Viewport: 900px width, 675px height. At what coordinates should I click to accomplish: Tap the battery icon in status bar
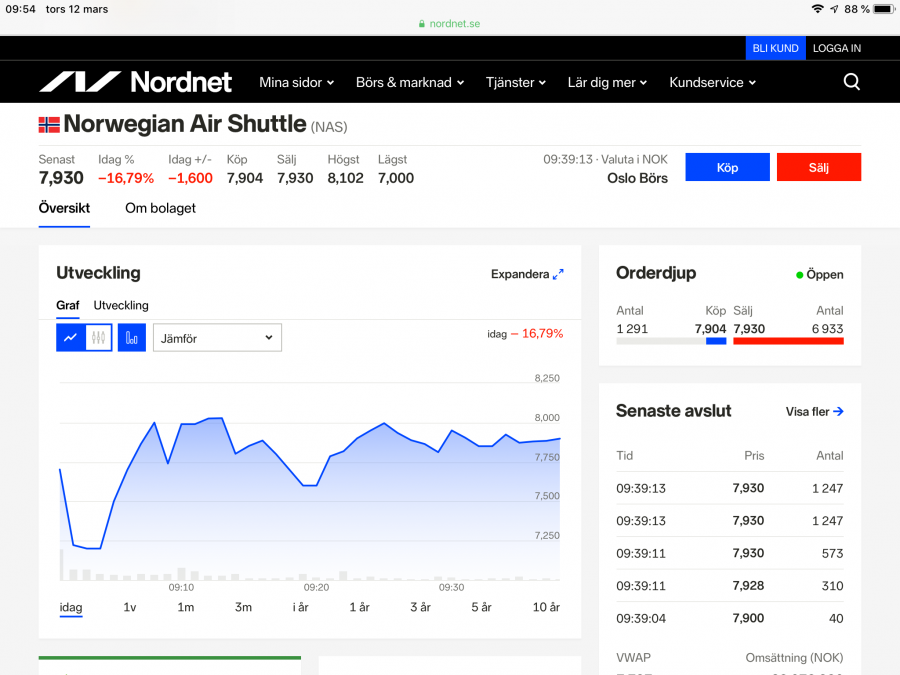point(883,9)
